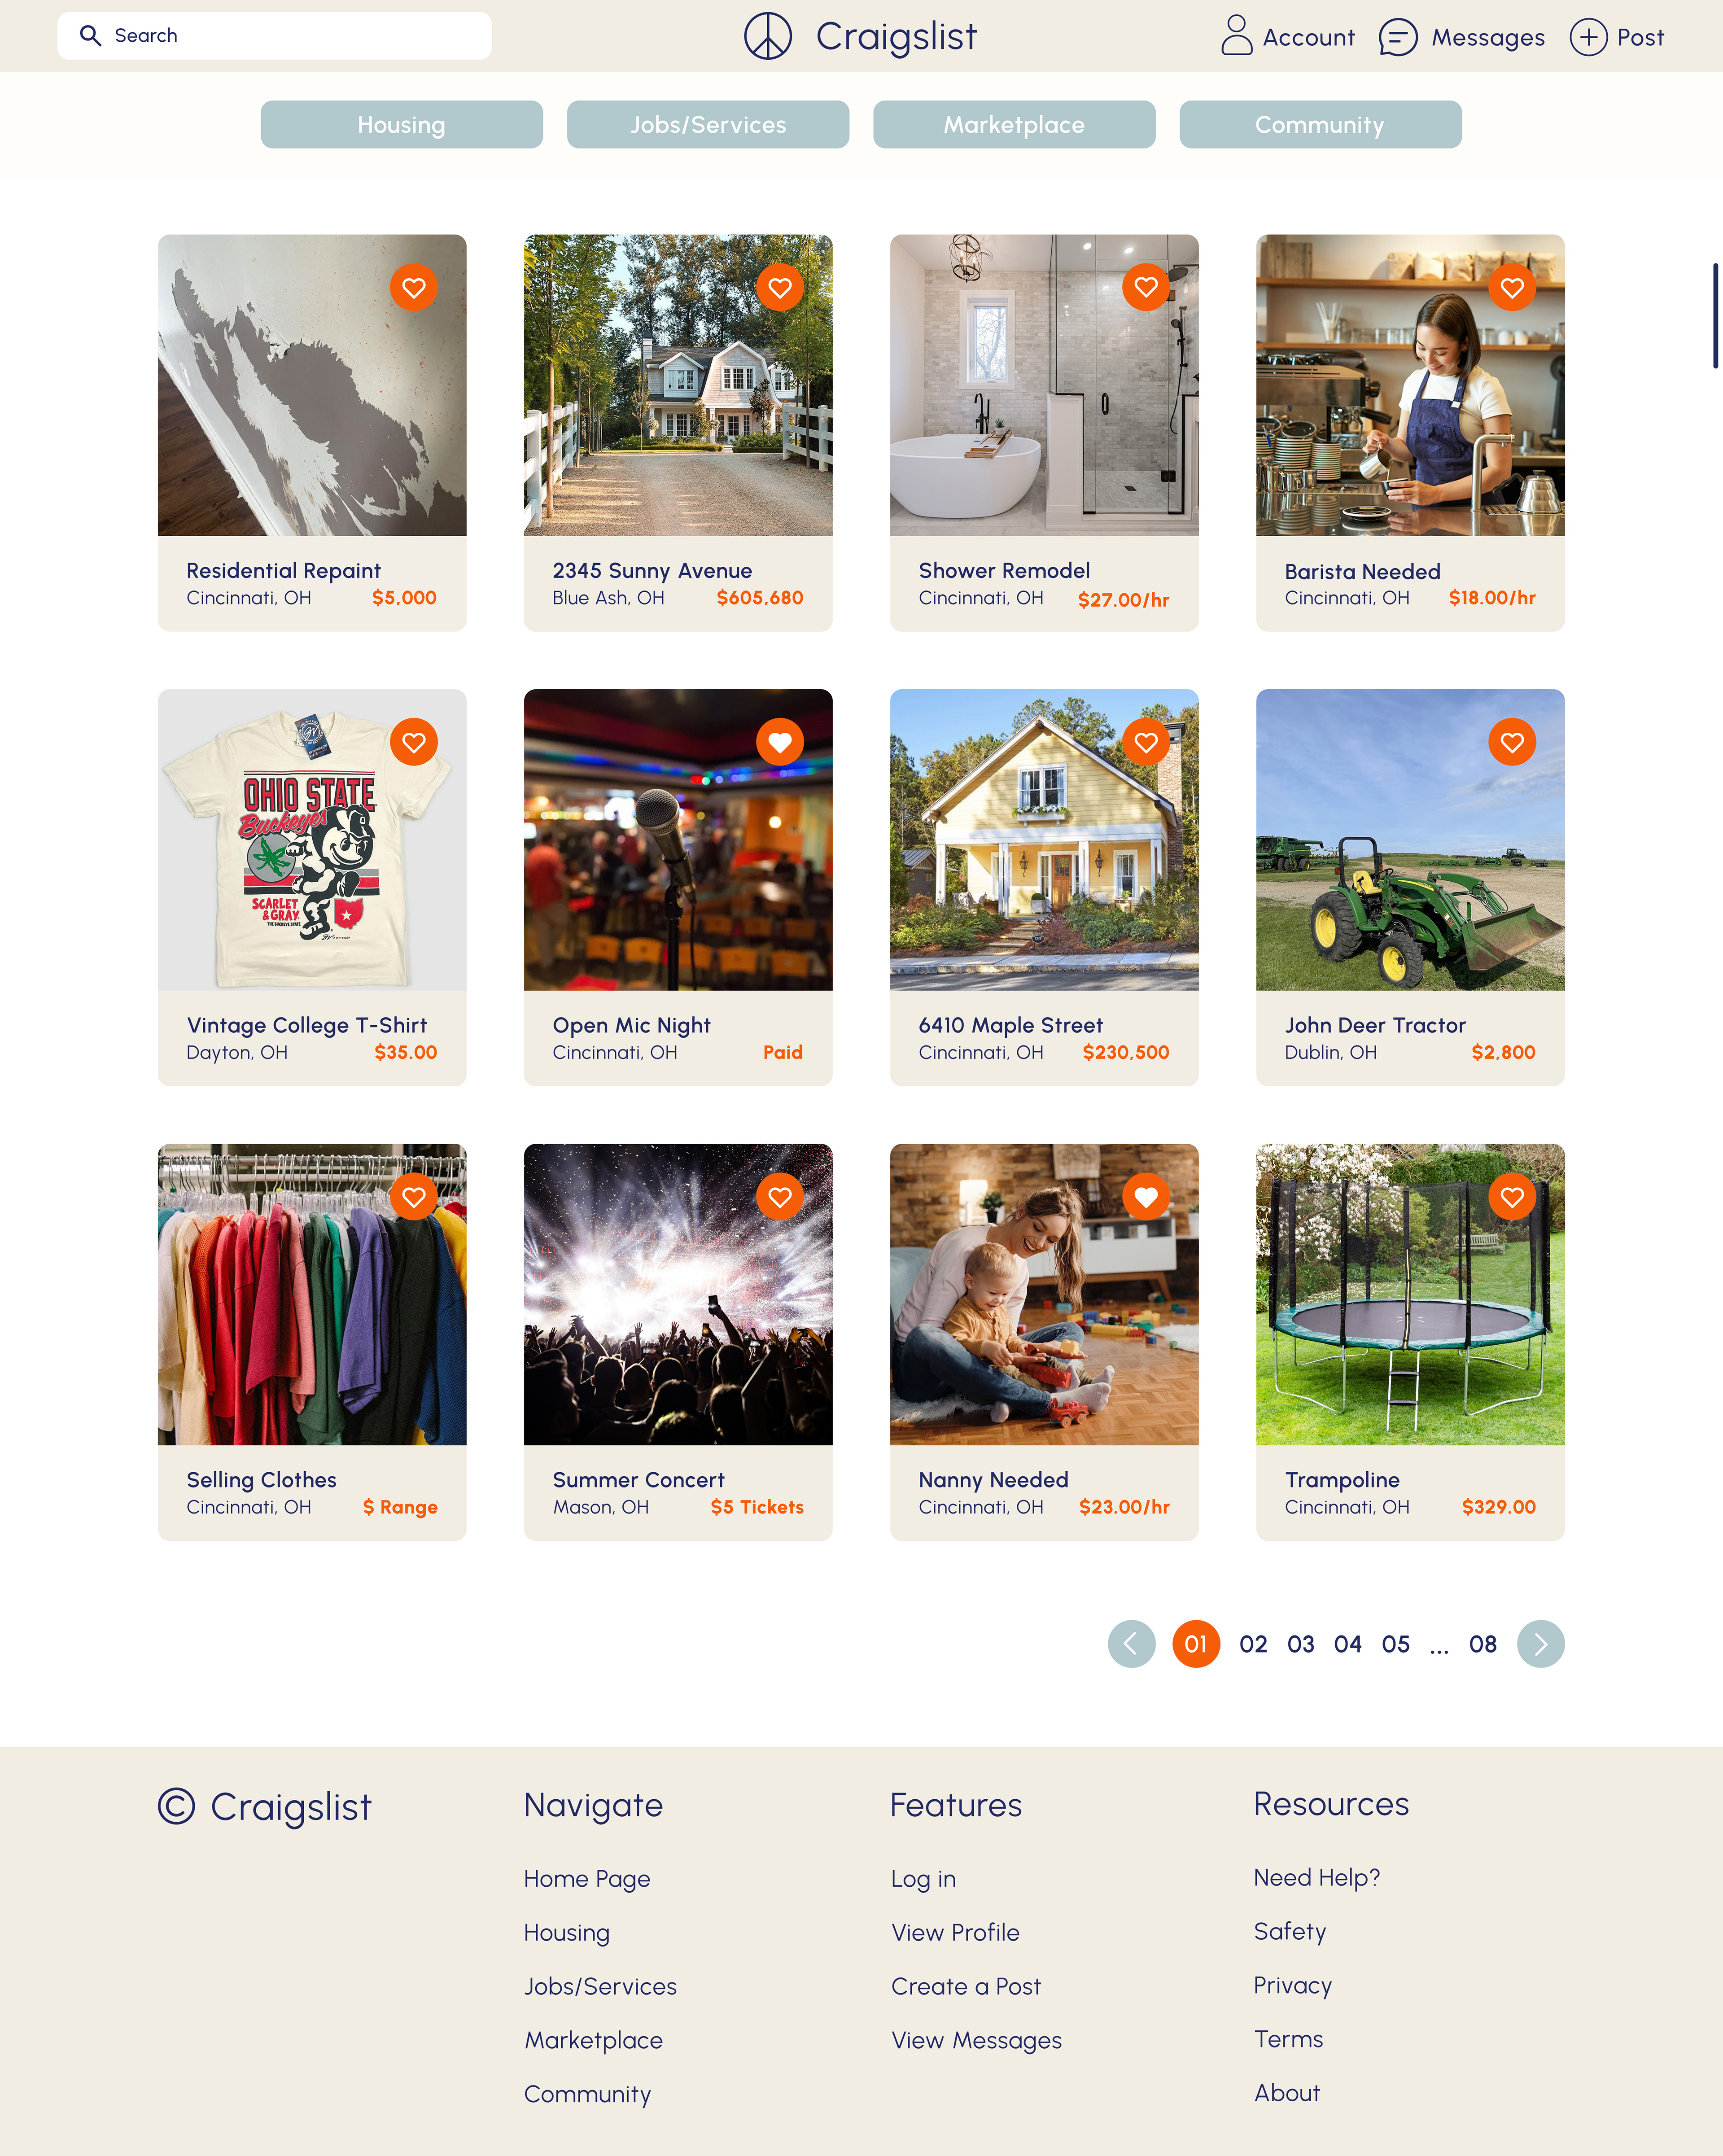Go to next page arrow

click(1540, 1644)
